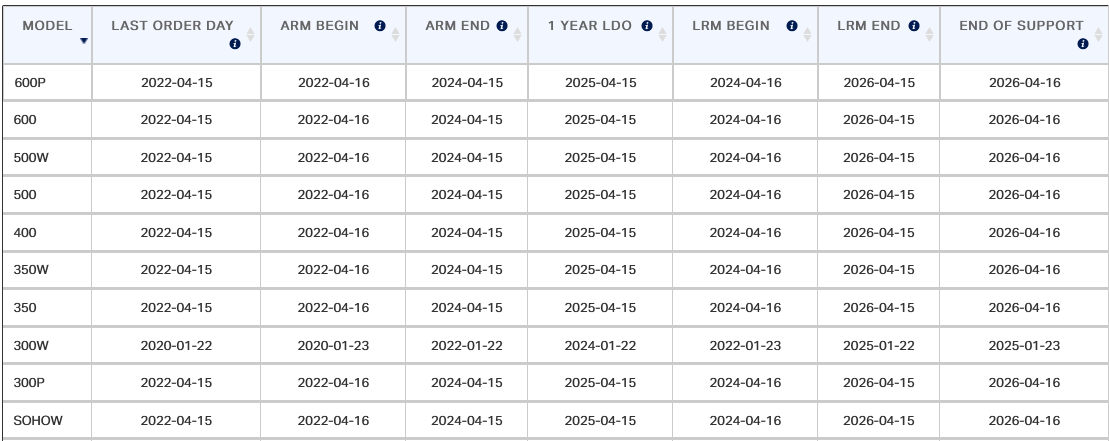
Task: Sort by LRM End sort arrows
Action: (929, 34)
